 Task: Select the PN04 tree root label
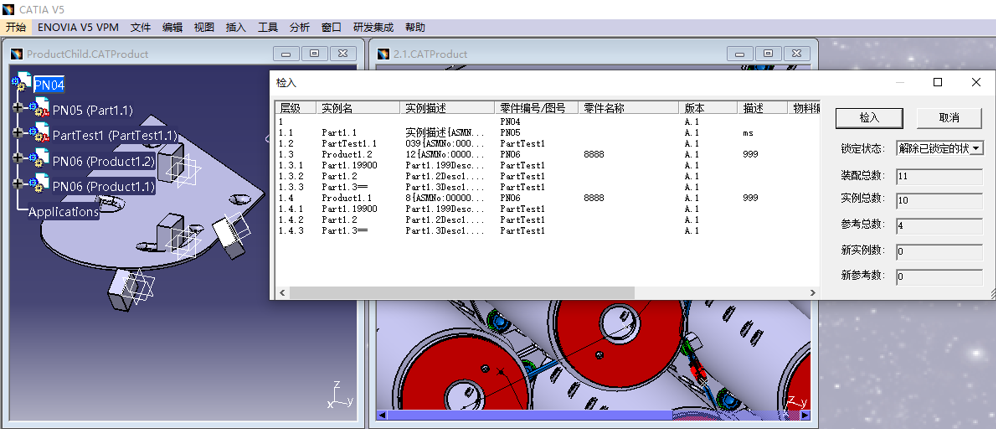[49, 85]
